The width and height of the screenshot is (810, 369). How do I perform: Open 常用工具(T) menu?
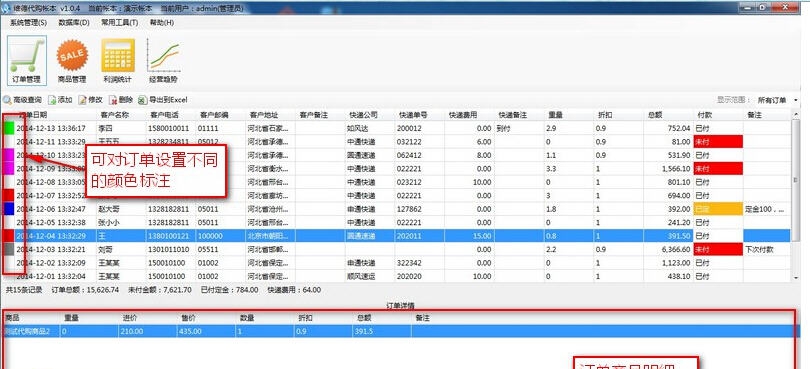click(x=119, y=23)
